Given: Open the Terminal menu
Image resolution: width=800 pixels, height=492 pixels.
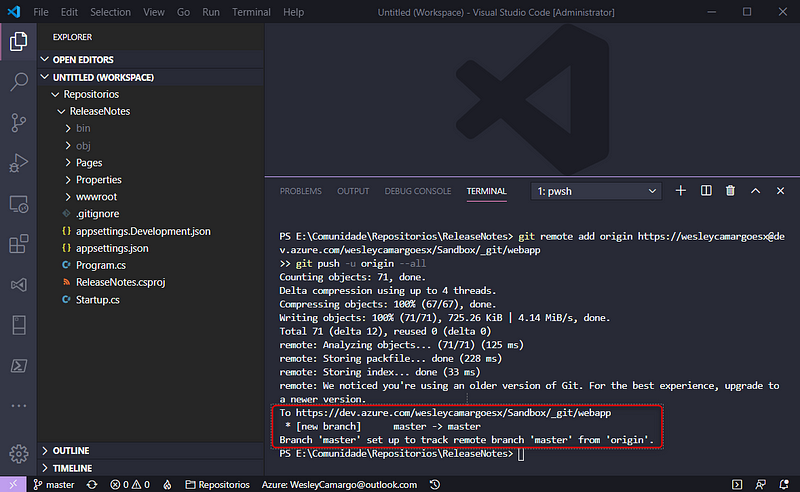Looking at the screenshot, I should (x=251, y=12).
